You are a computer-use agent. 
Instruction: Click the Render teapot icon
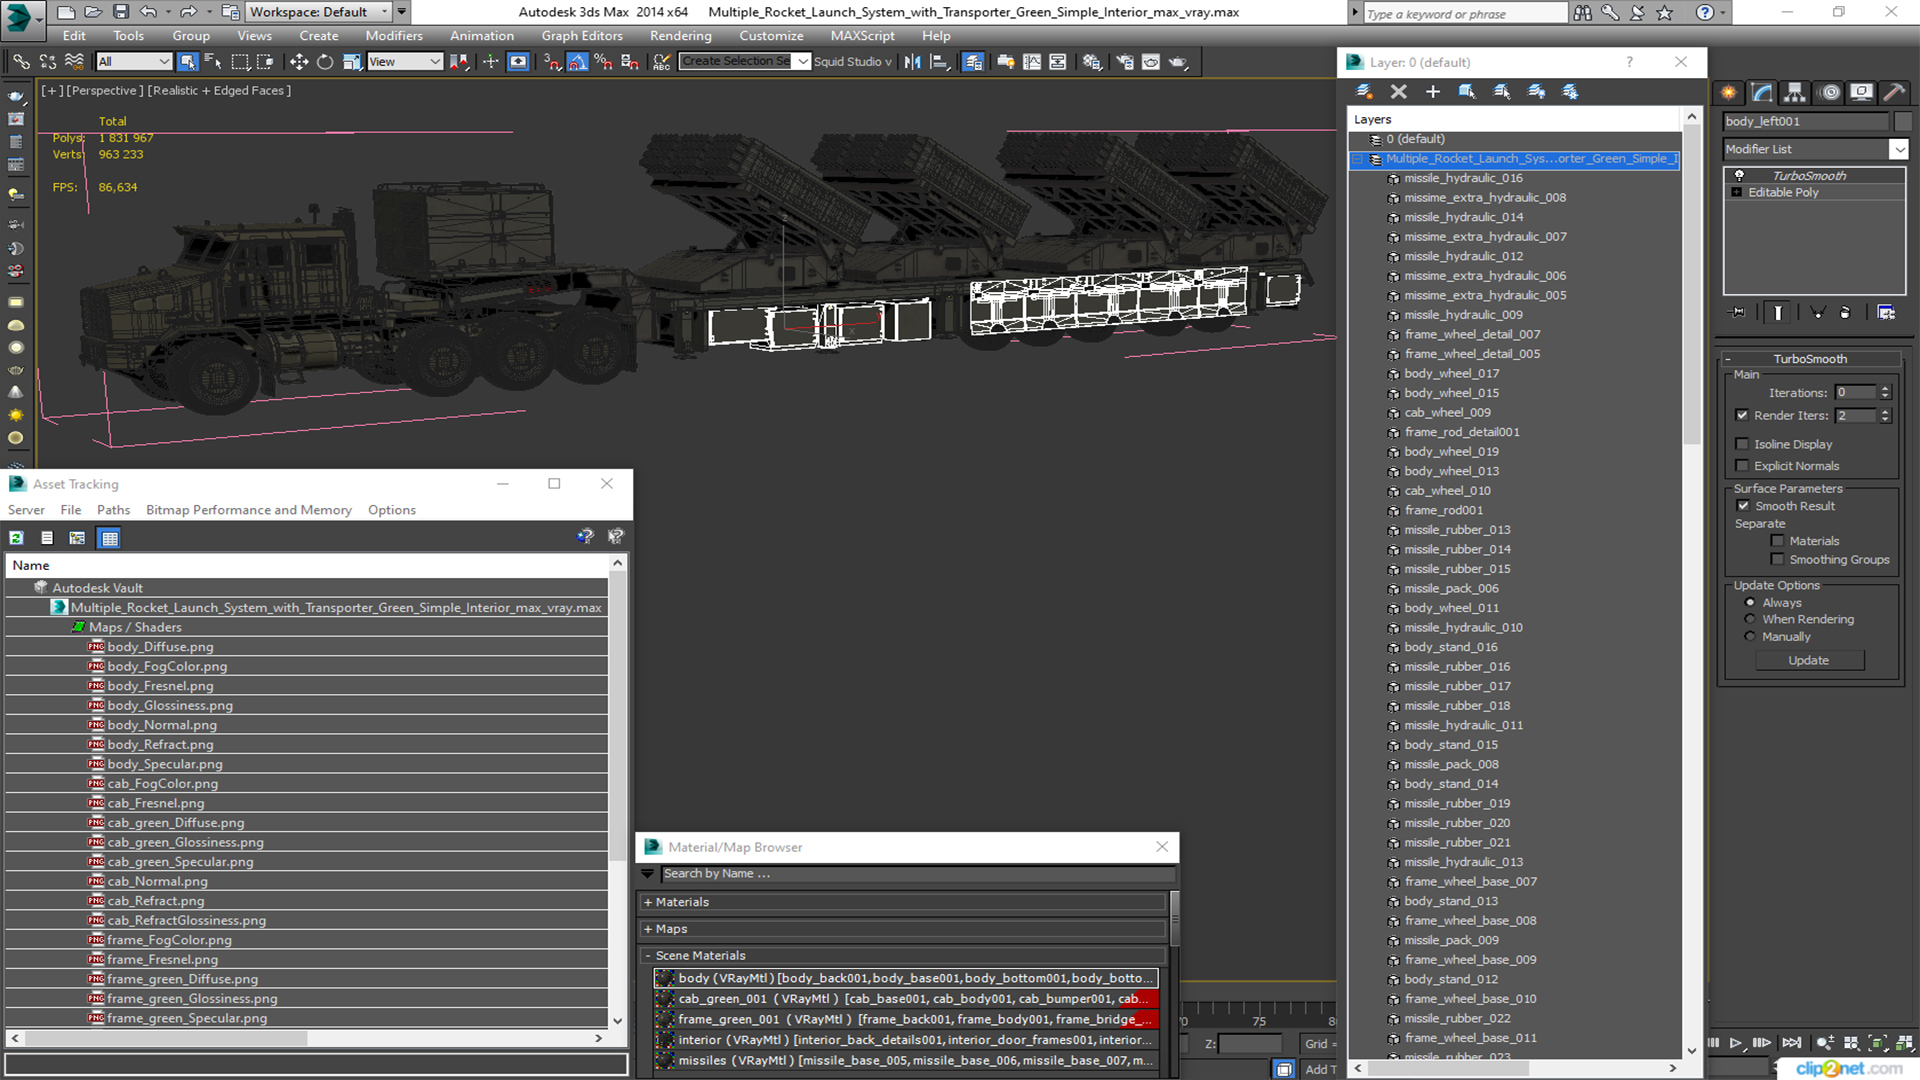pos(1178,62)
